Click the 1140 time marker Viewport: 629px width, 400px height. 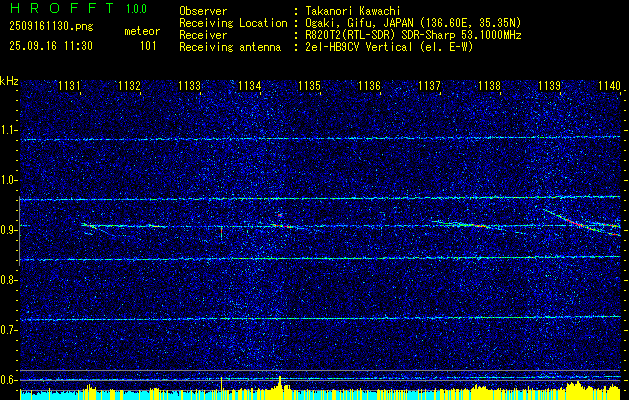click(x=609, y=86)
